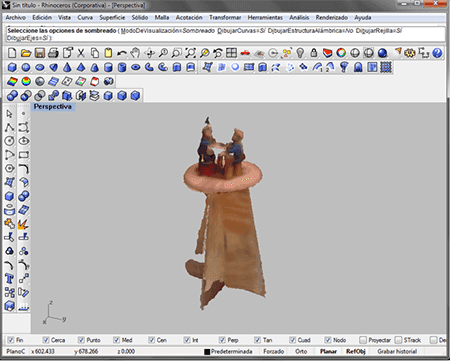Image resolution: width=450 pixels, height=361 pixels.
Task: Open the Renderizado menu
Action: coord(332,17)
